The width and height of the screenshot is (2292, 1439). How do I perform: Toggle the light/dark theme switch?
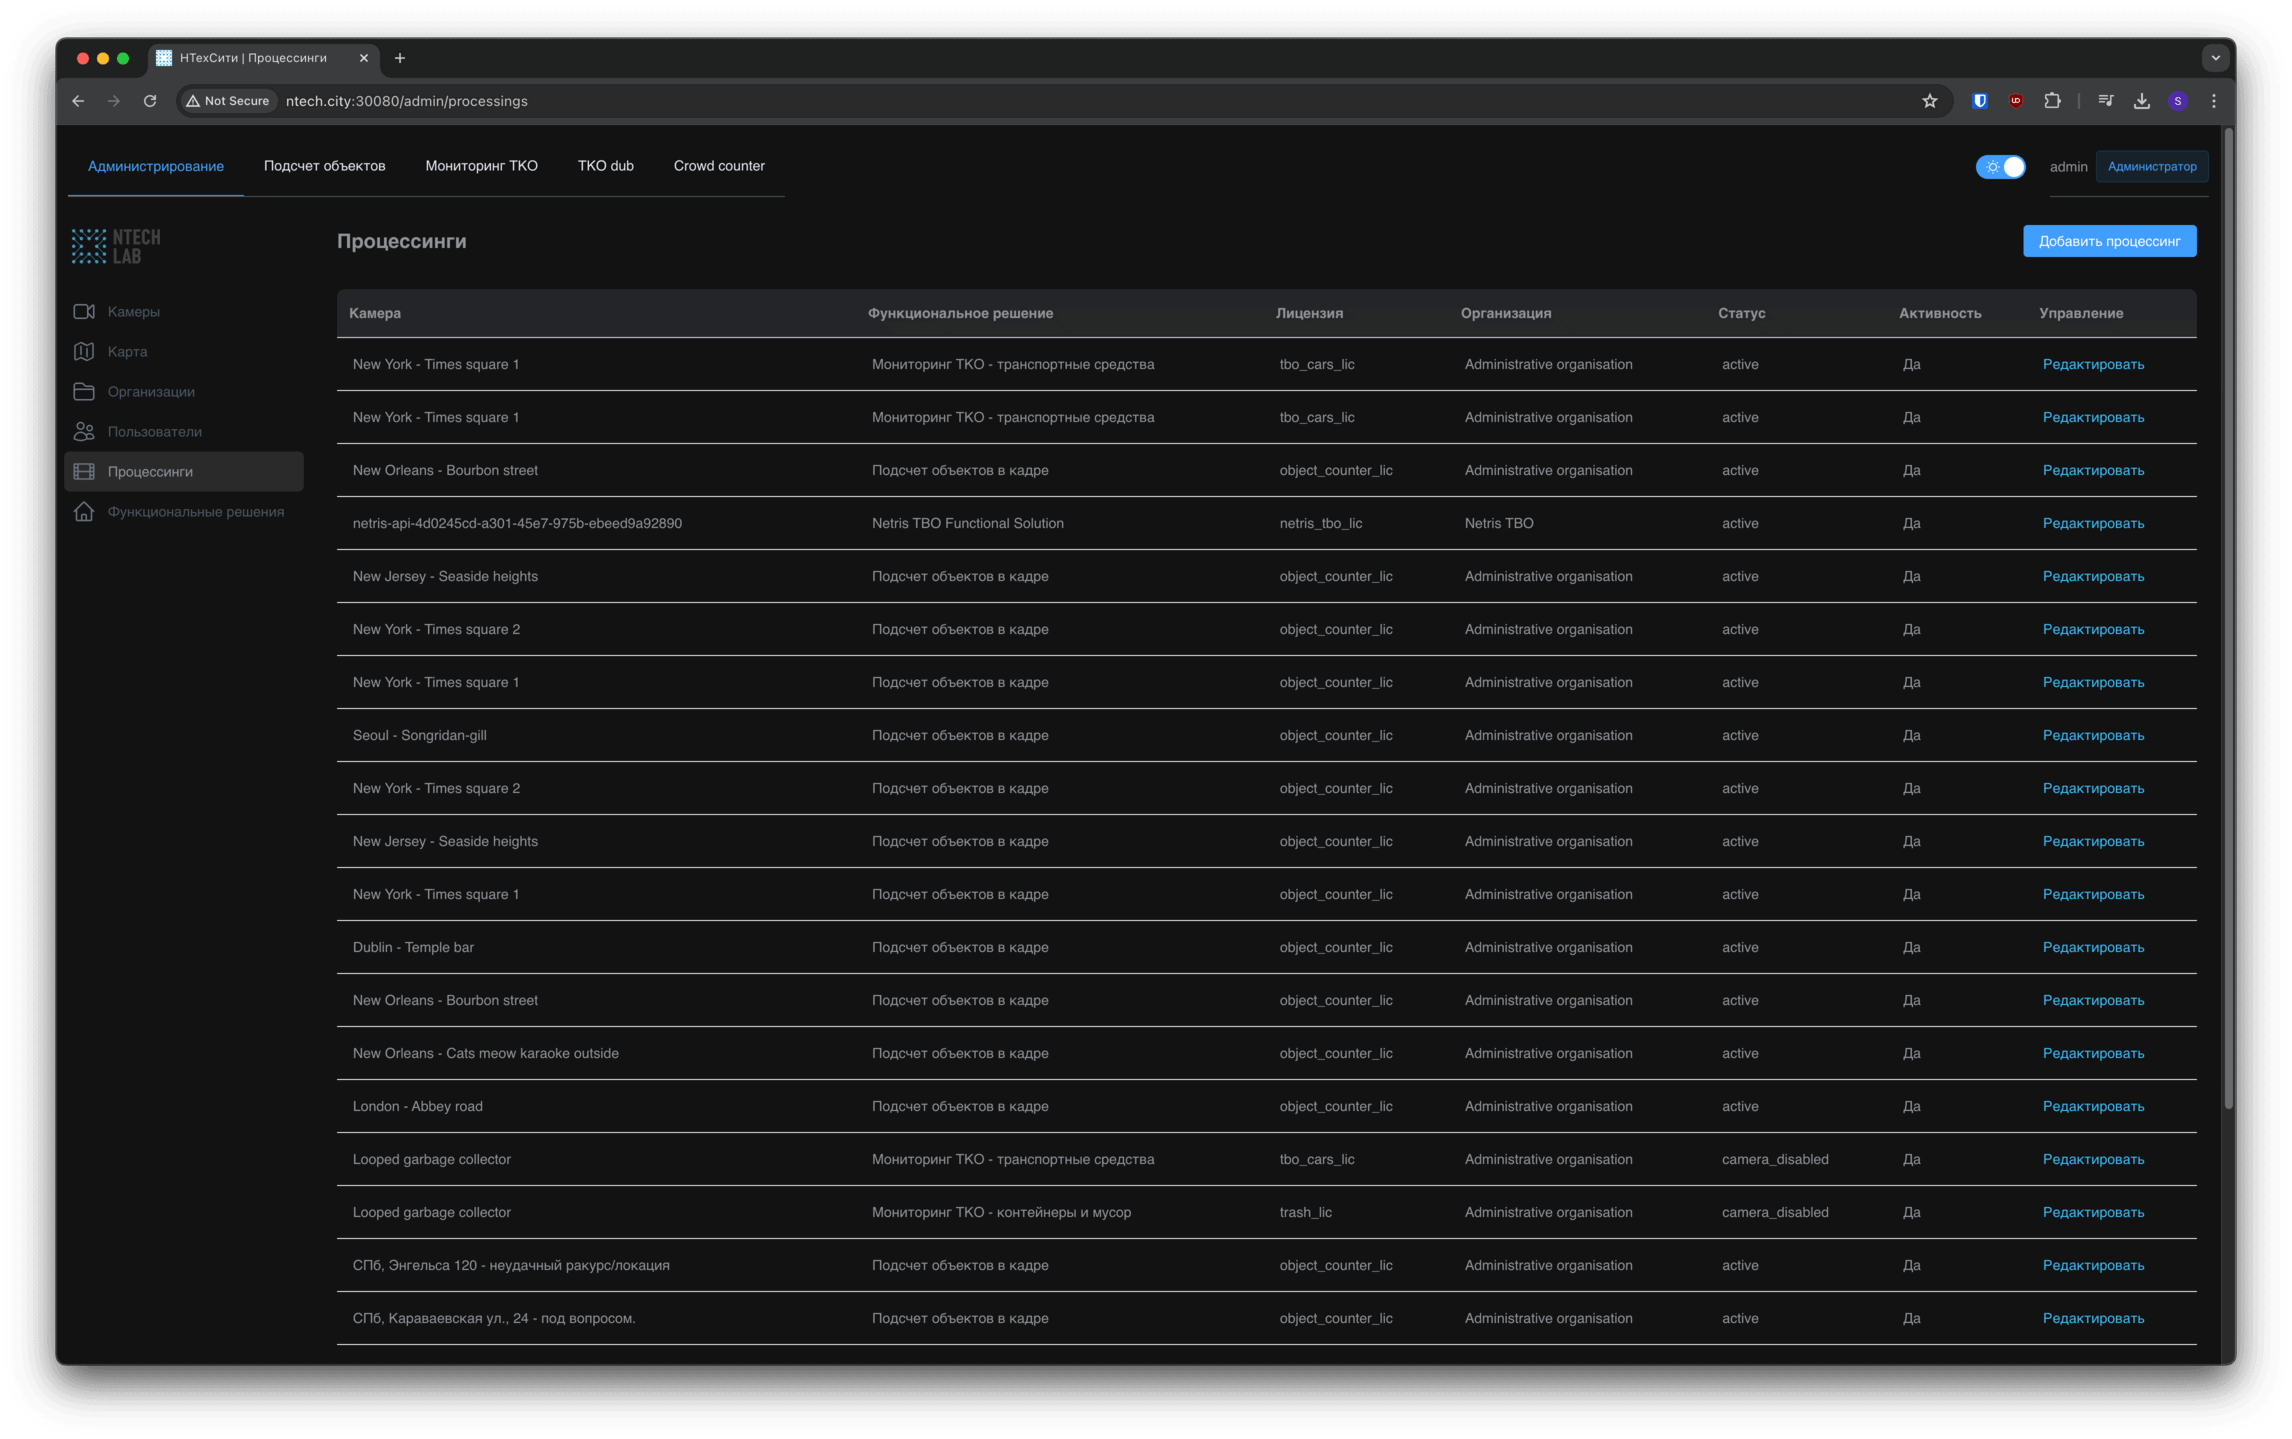pyautogui.click(x=2000, y=167)
